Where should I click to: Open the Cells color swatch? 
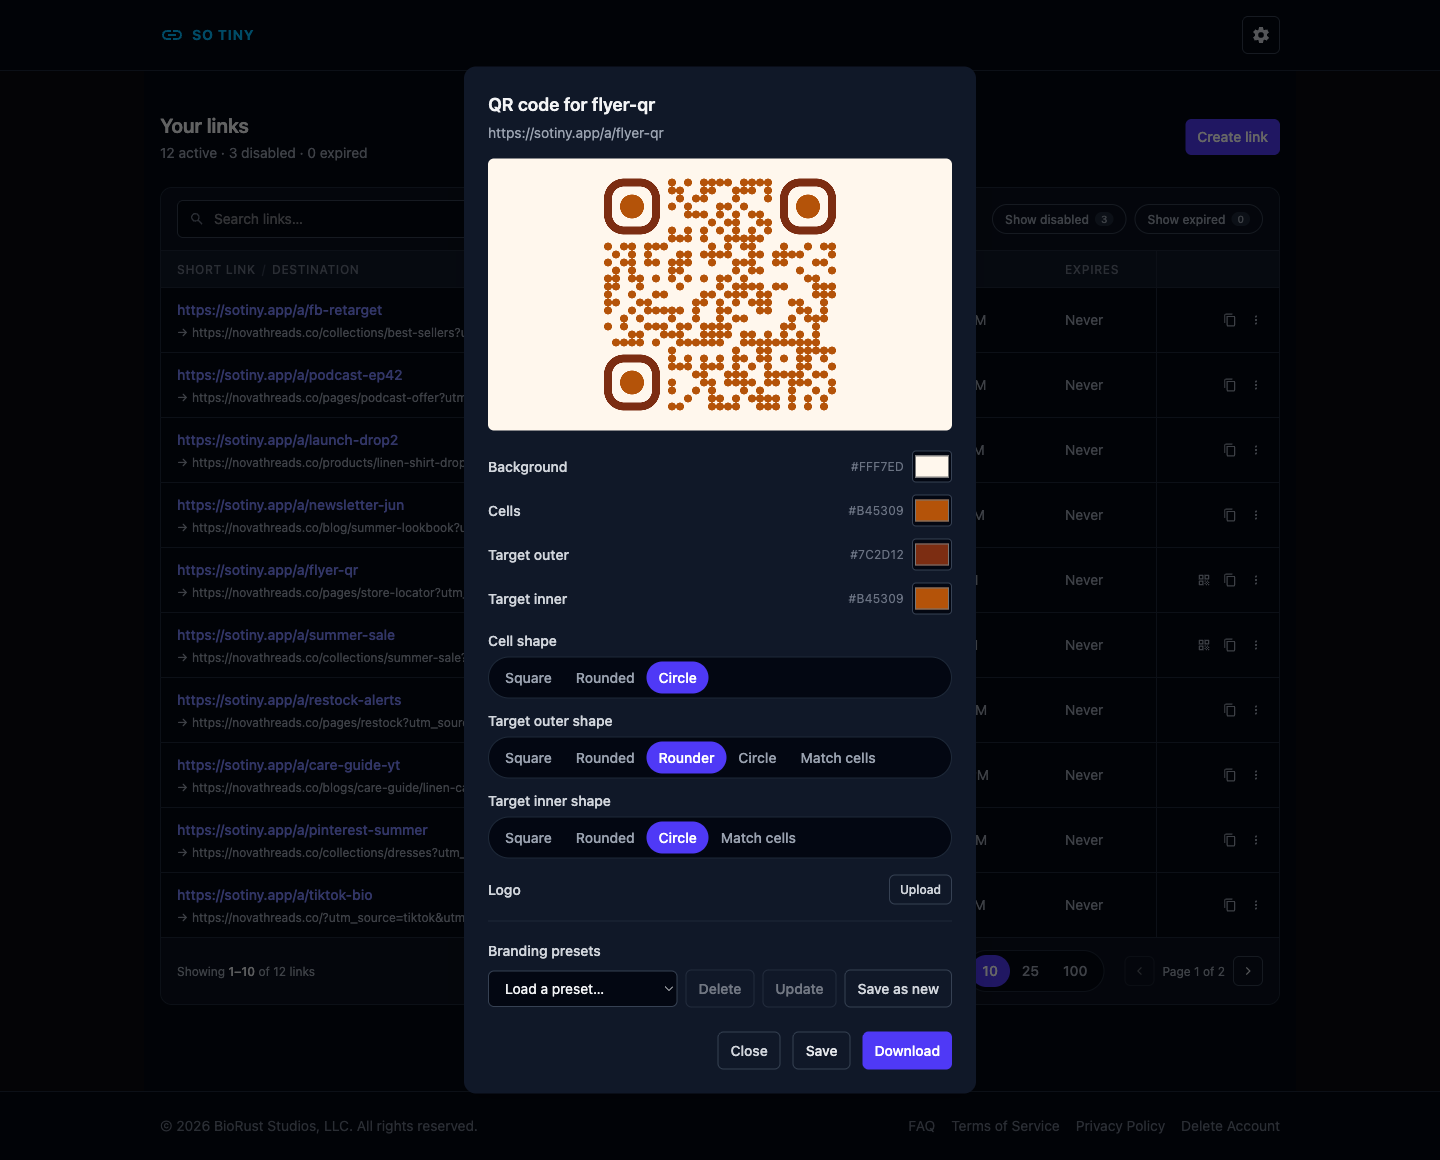[932, 511]
